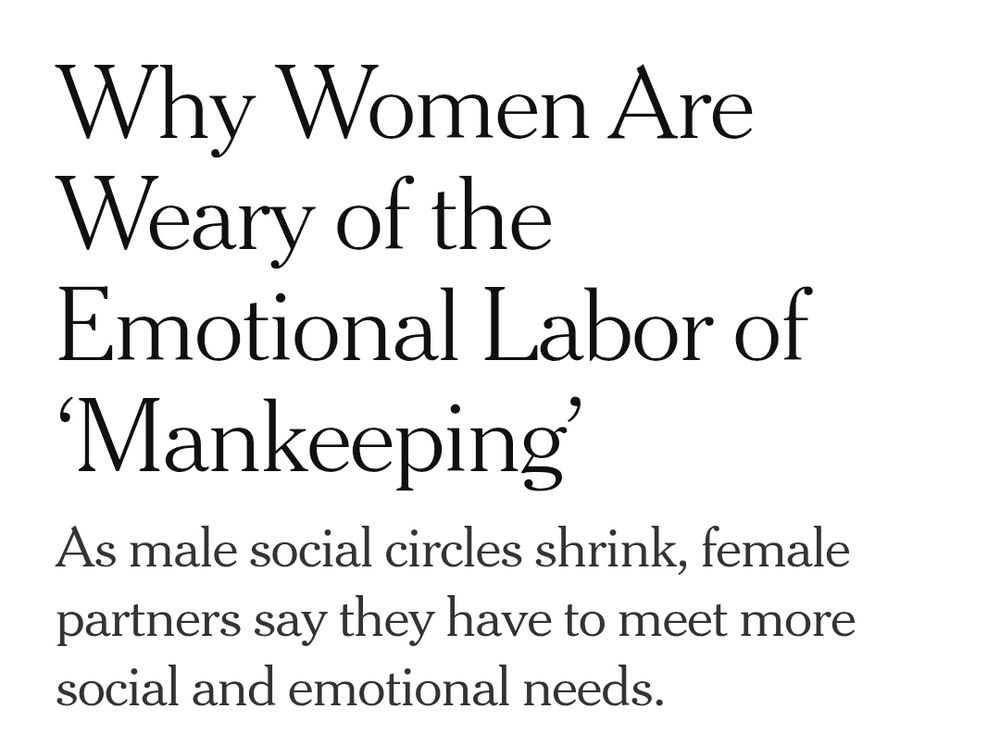Click the word 'female' in the subheading
1000x746 pixels.
(776, 547)
